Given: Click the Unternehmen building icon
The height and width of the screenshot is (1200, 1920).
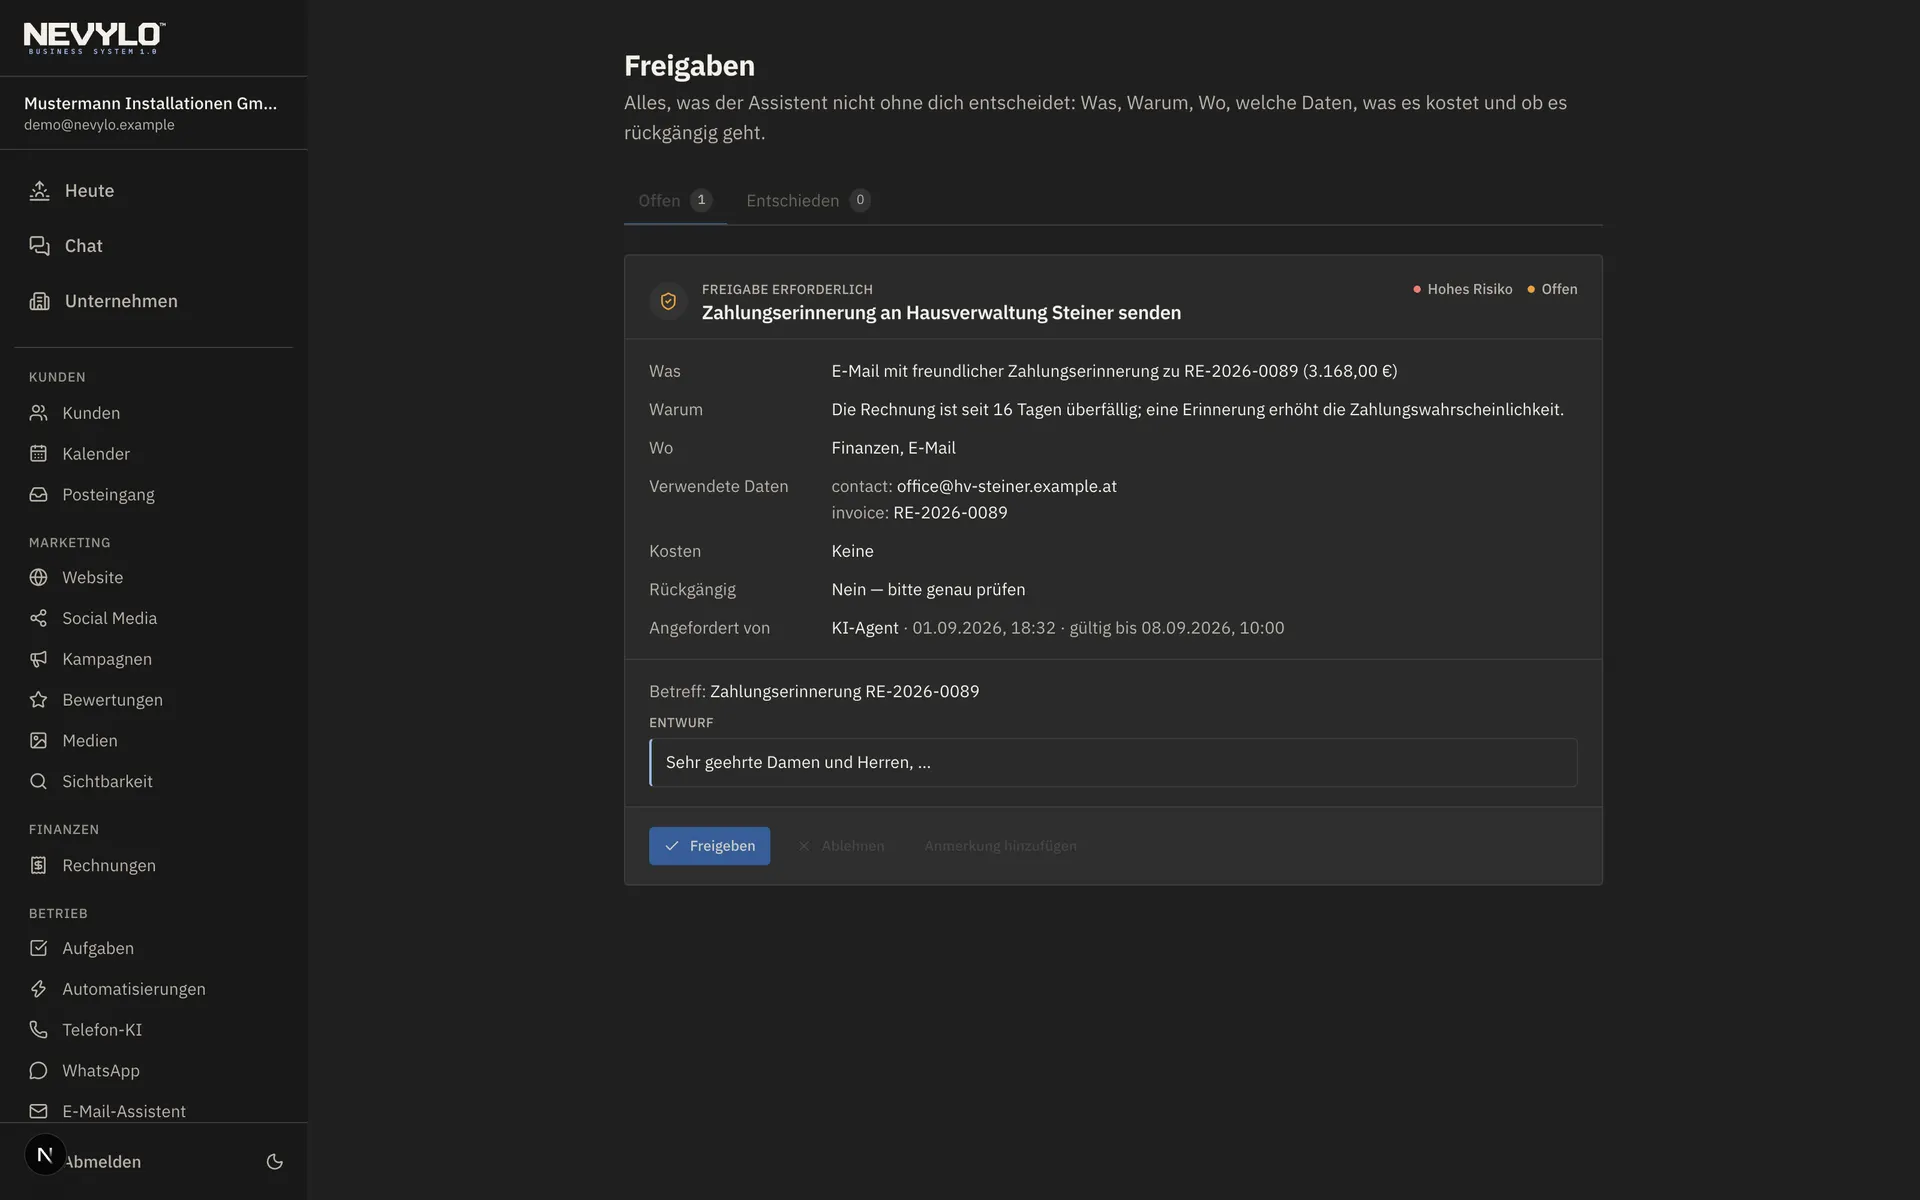Looking at the screenshot, I should (39, 301).
